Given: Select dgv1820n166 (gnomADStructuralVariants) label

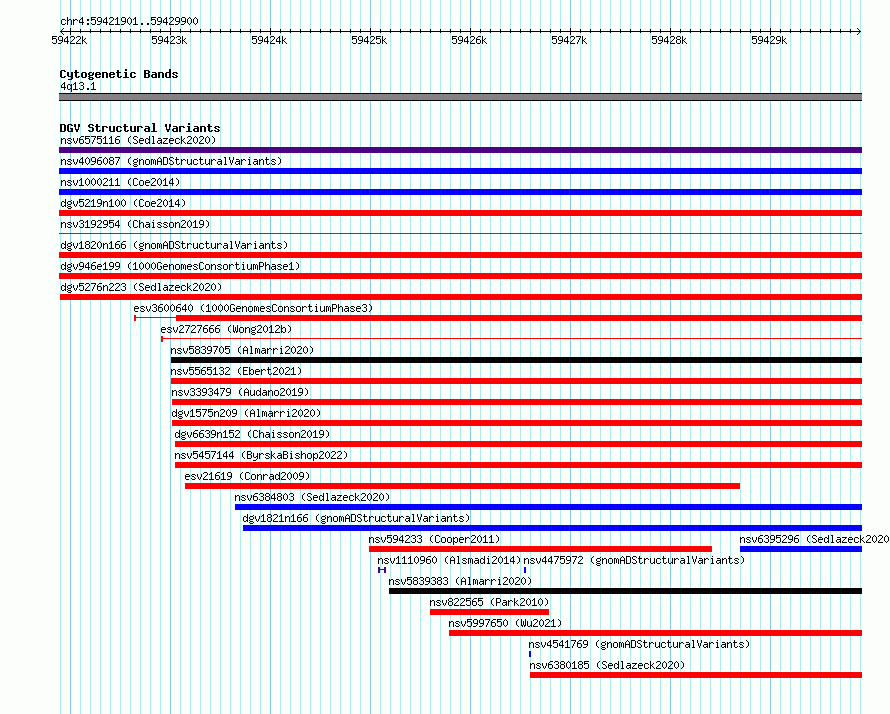Looking at the screenshot, I should tap(174, 245).
